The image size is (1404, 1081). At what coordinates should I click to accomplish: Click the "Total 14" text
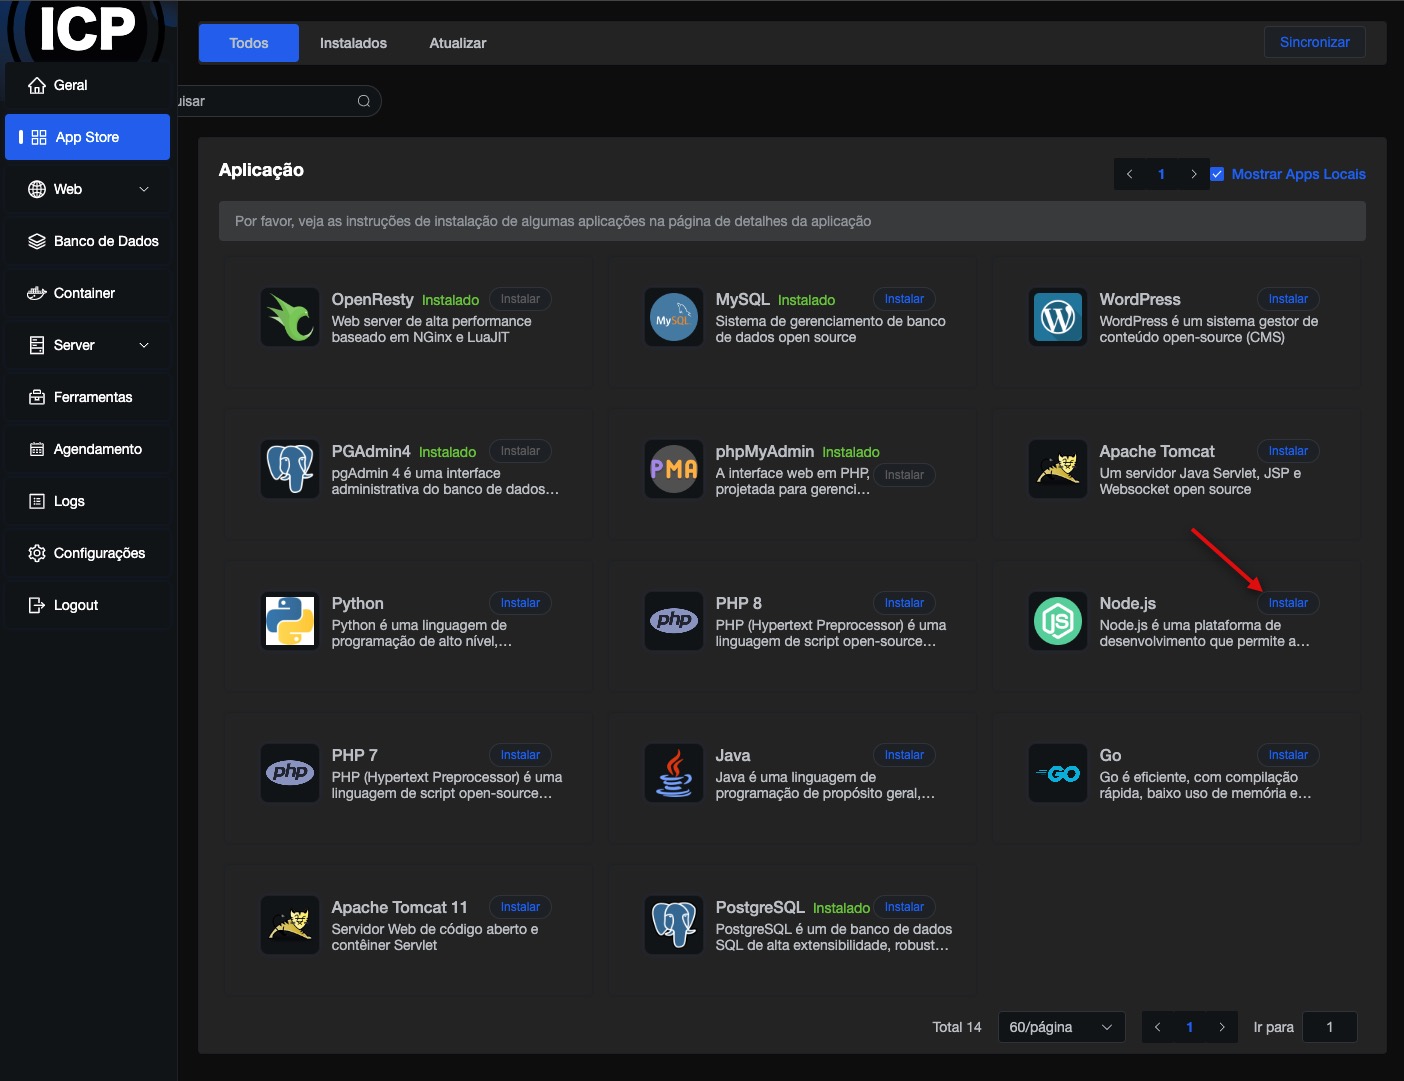tap(957, 1027)
